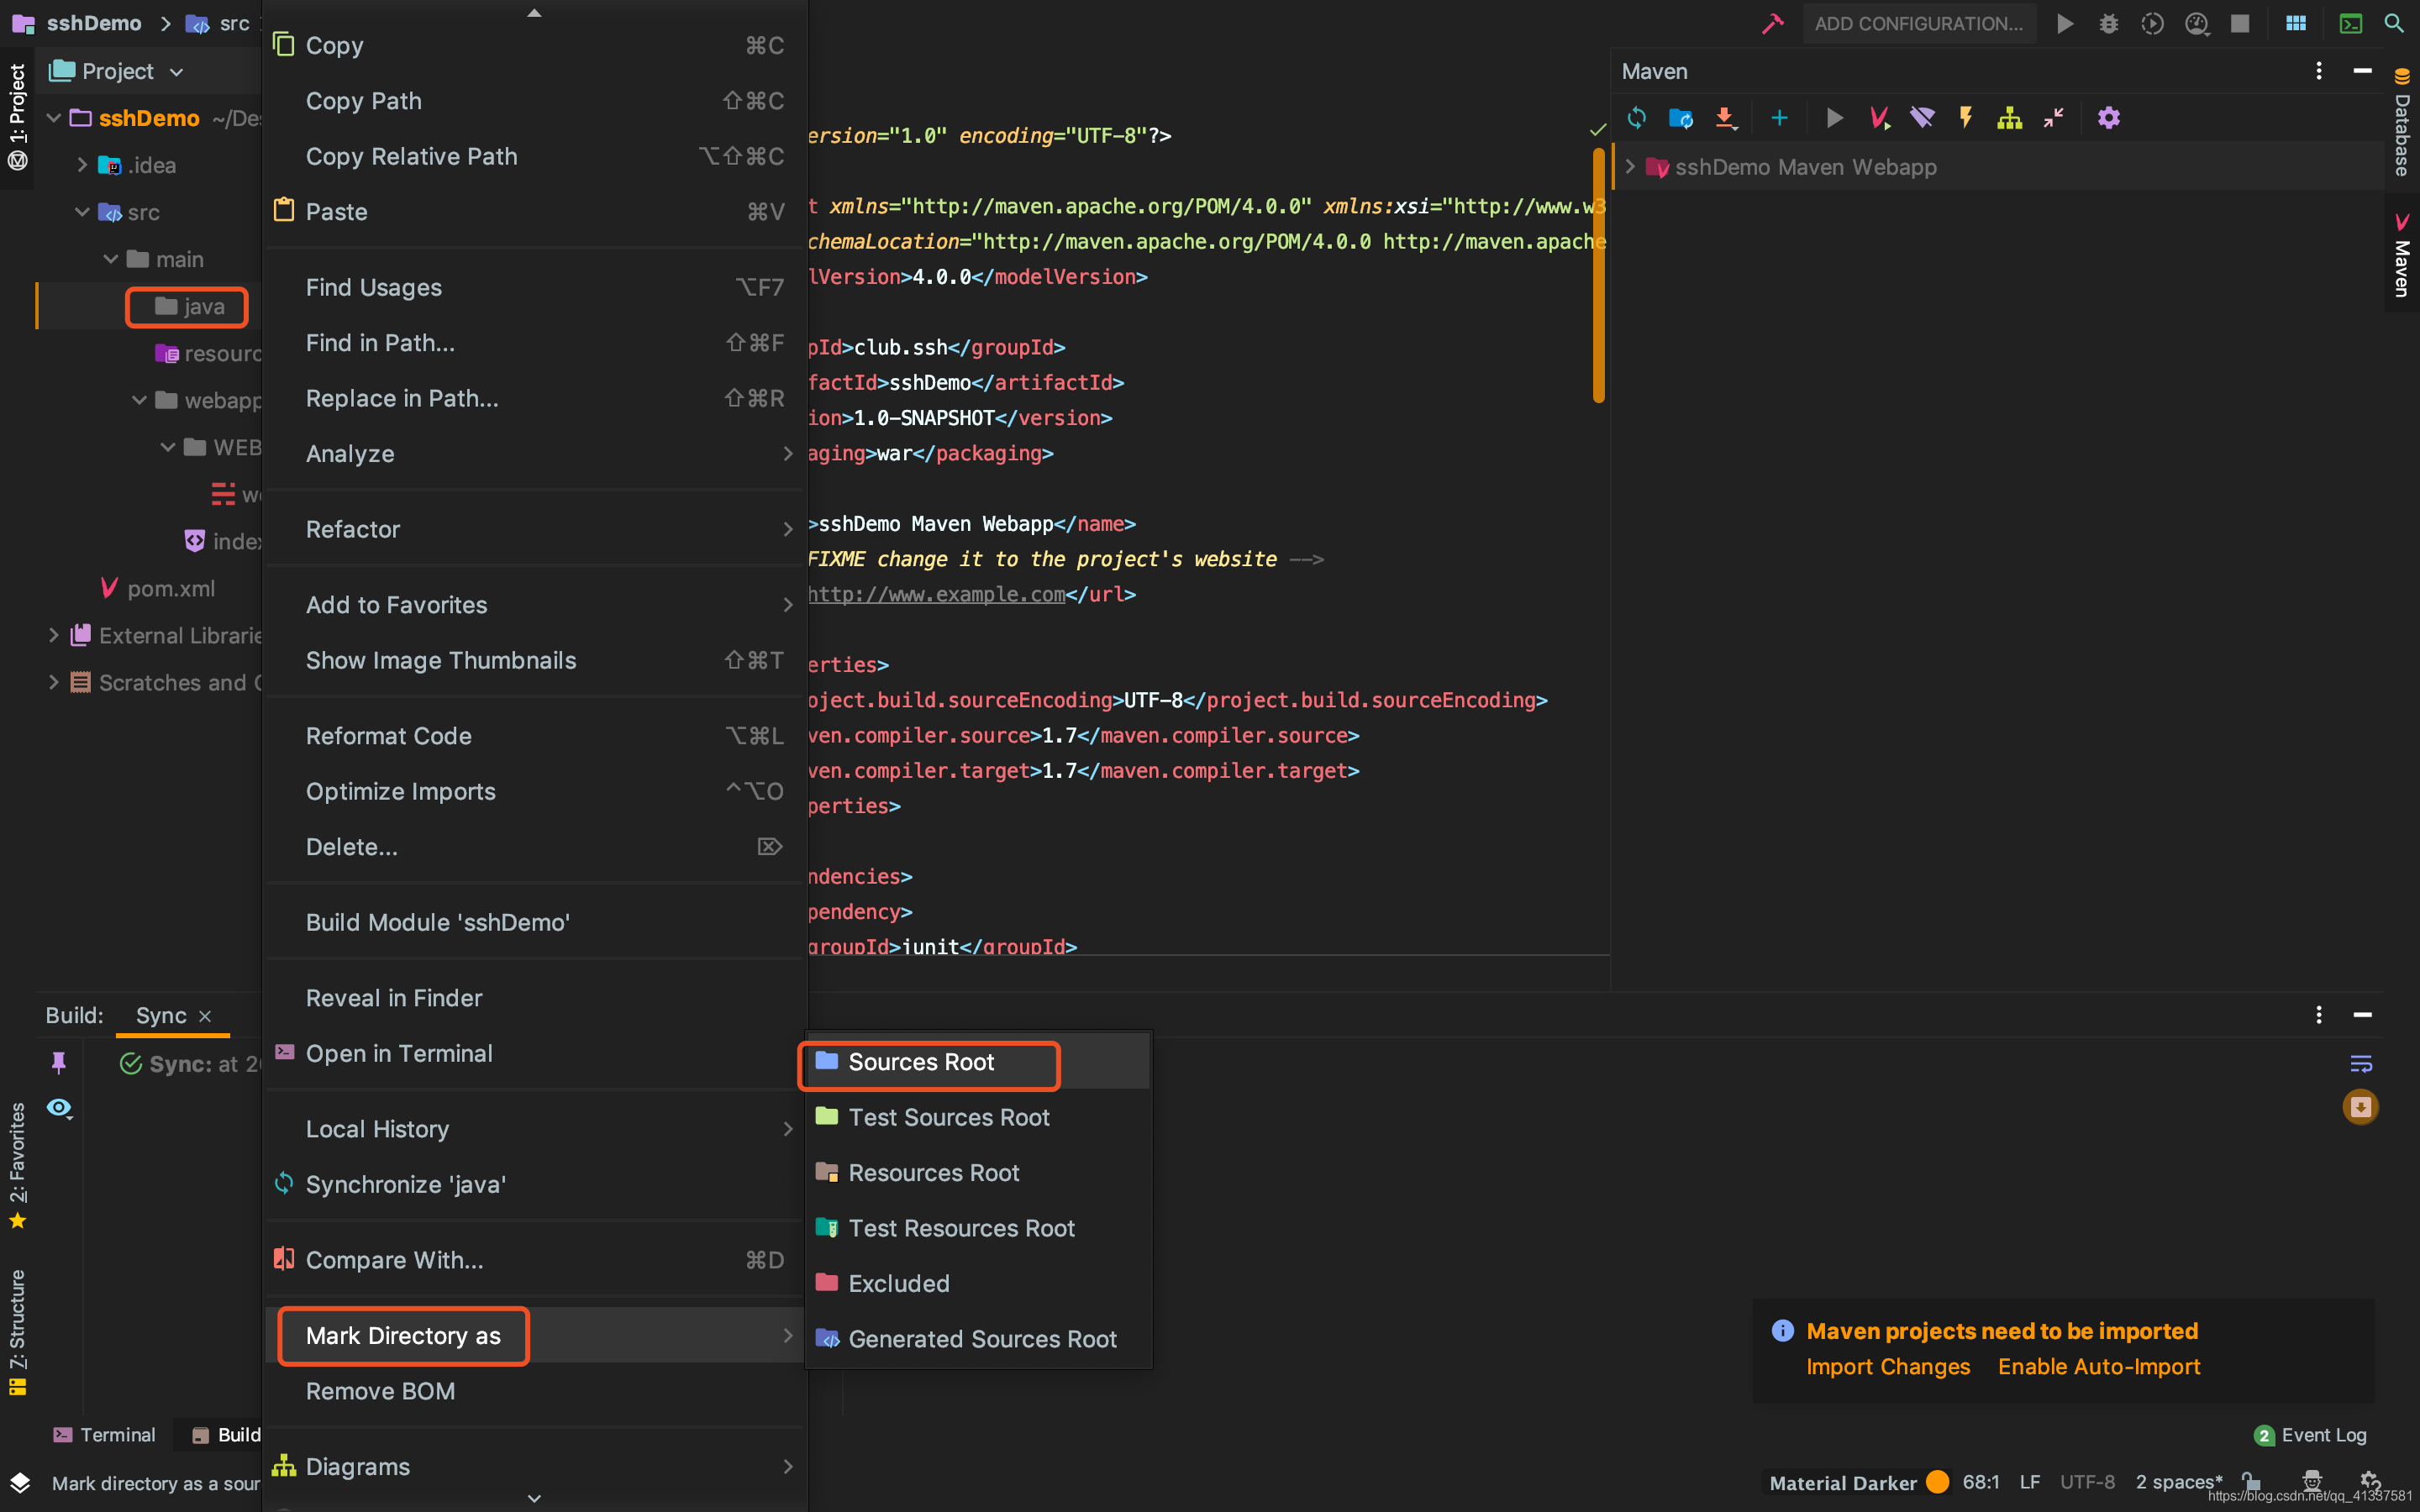This screenshot has width=2420, height=1512.
Task: Choose Copy Relative Path
Action: coord(535,156)
